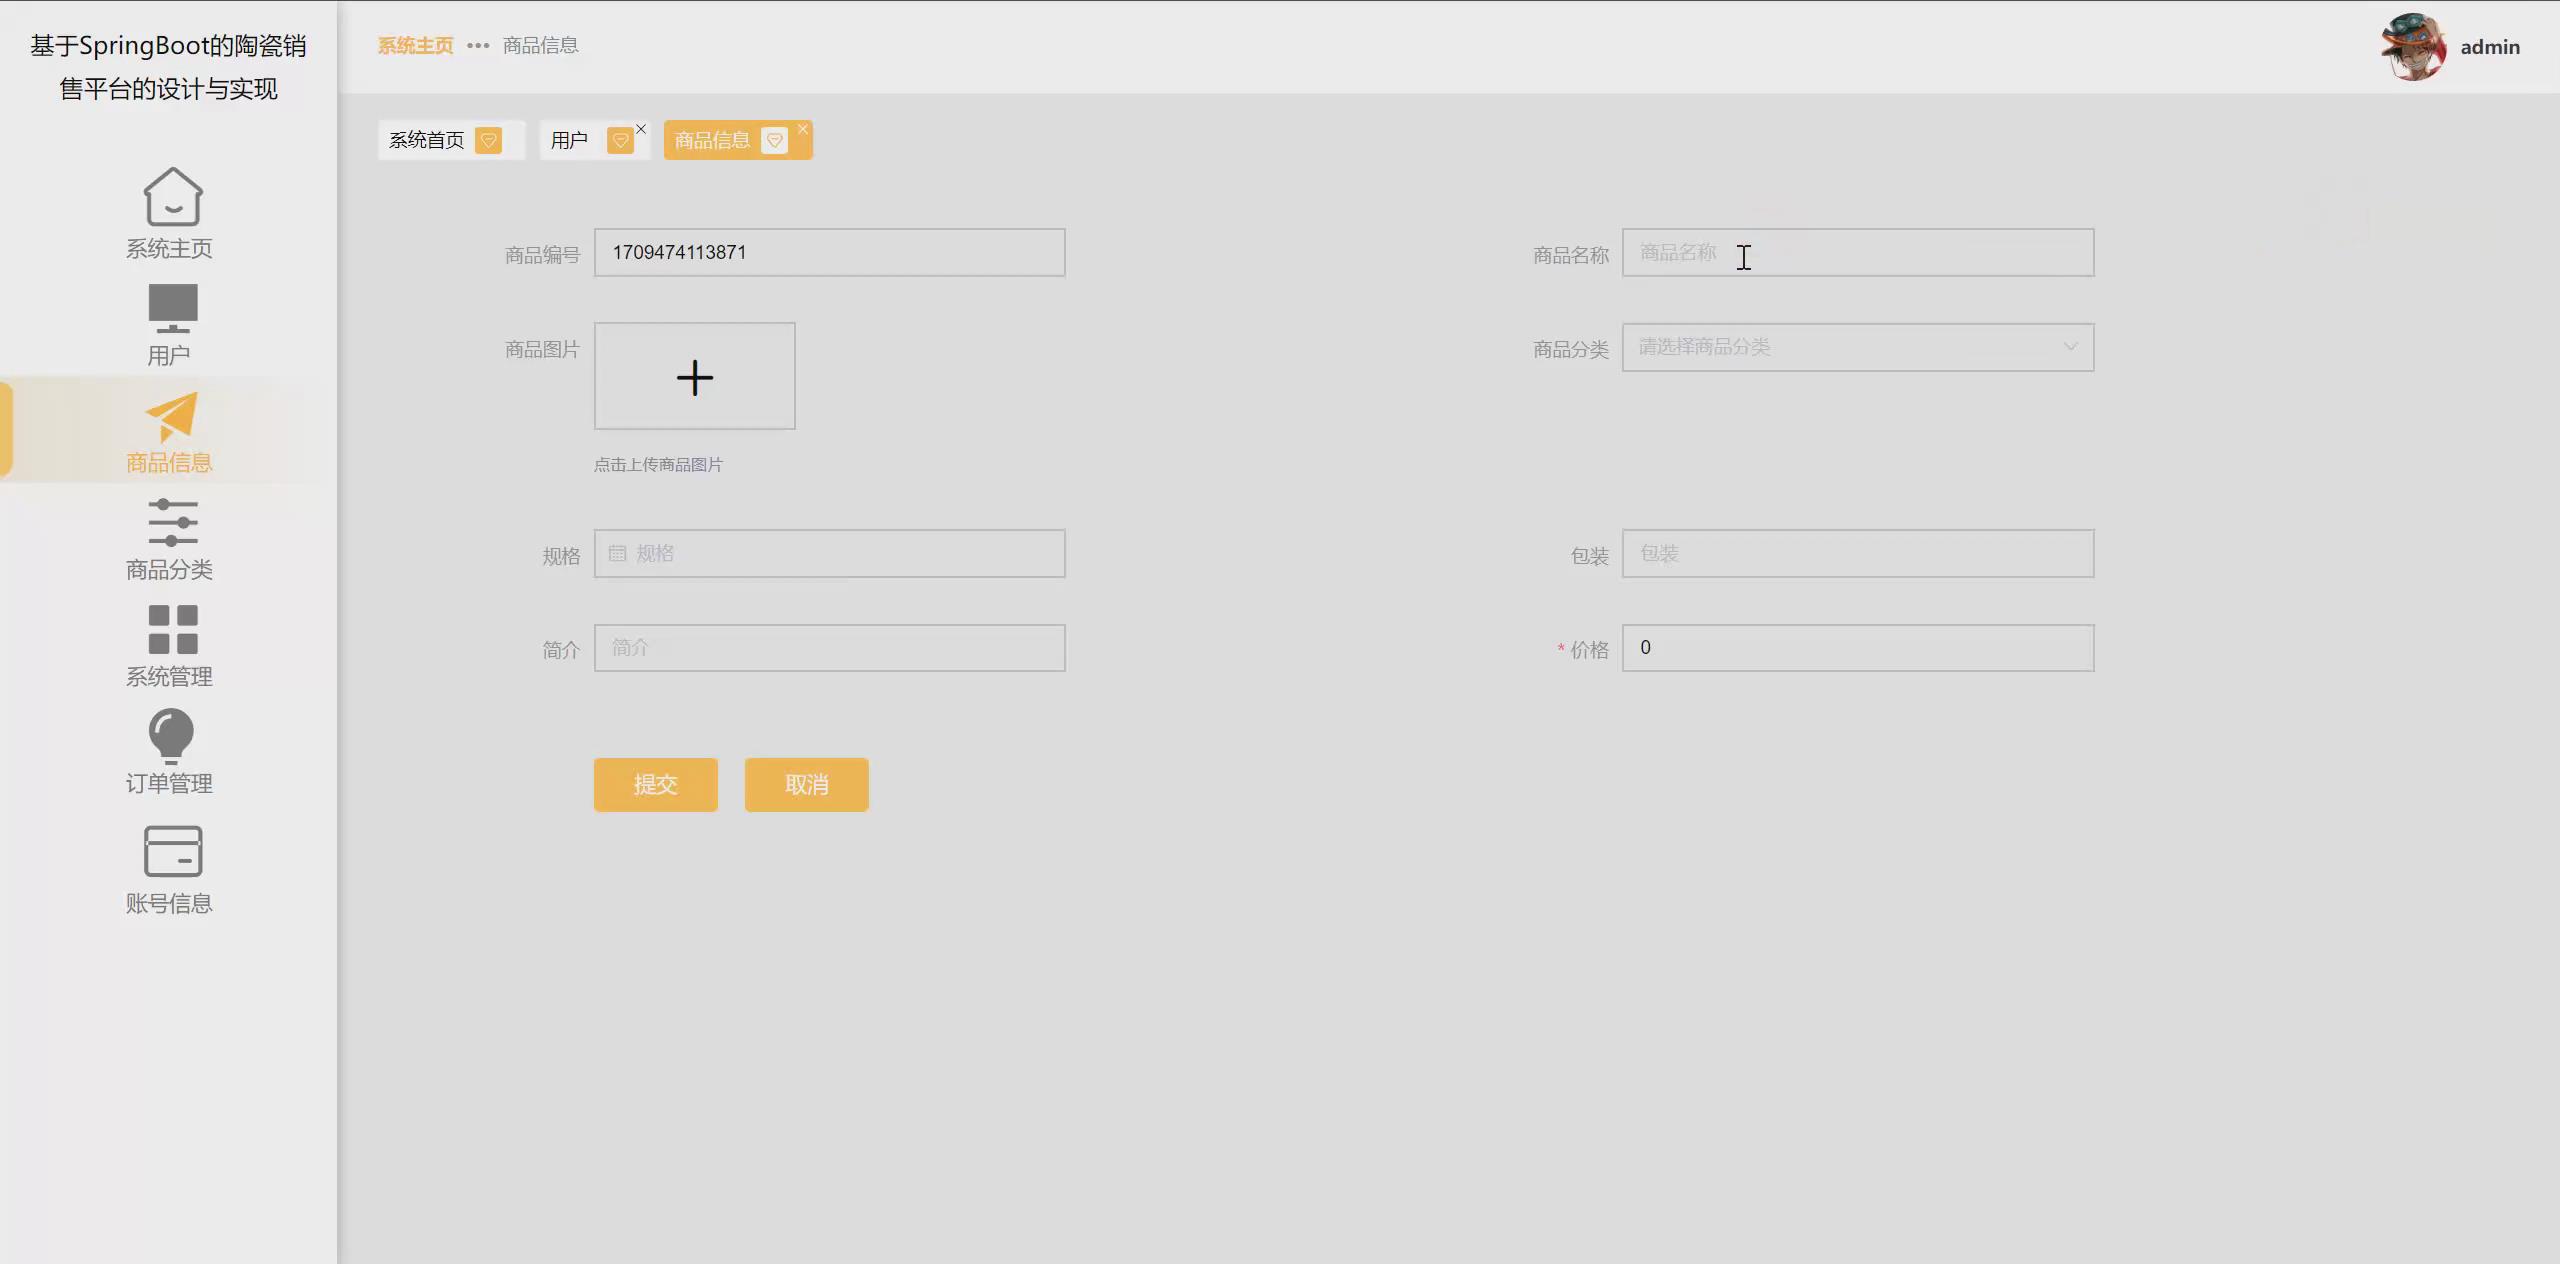This screenshot has width=2560, height=1264.
Task: Click the 账号信息 card icon
Action: [172, 851]
